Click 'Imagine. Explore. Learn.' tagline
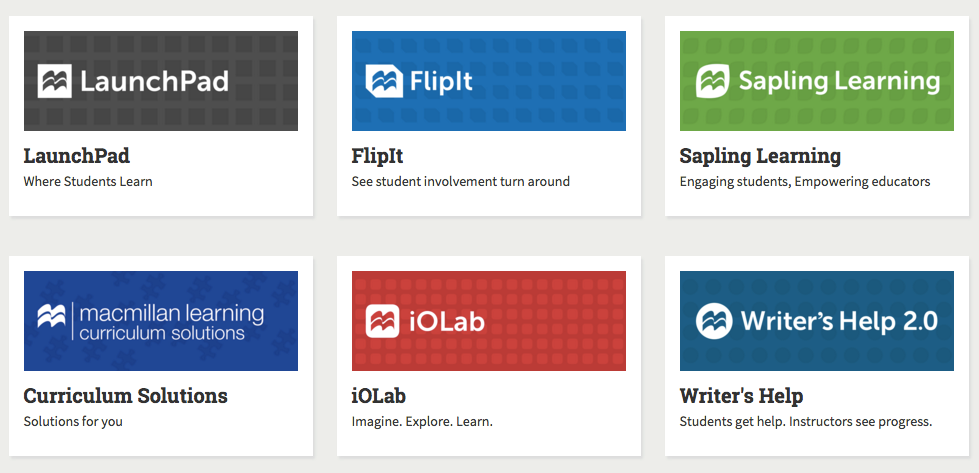Screen dimensions: 979x473 pyautogui.click(x=422, y=421)
